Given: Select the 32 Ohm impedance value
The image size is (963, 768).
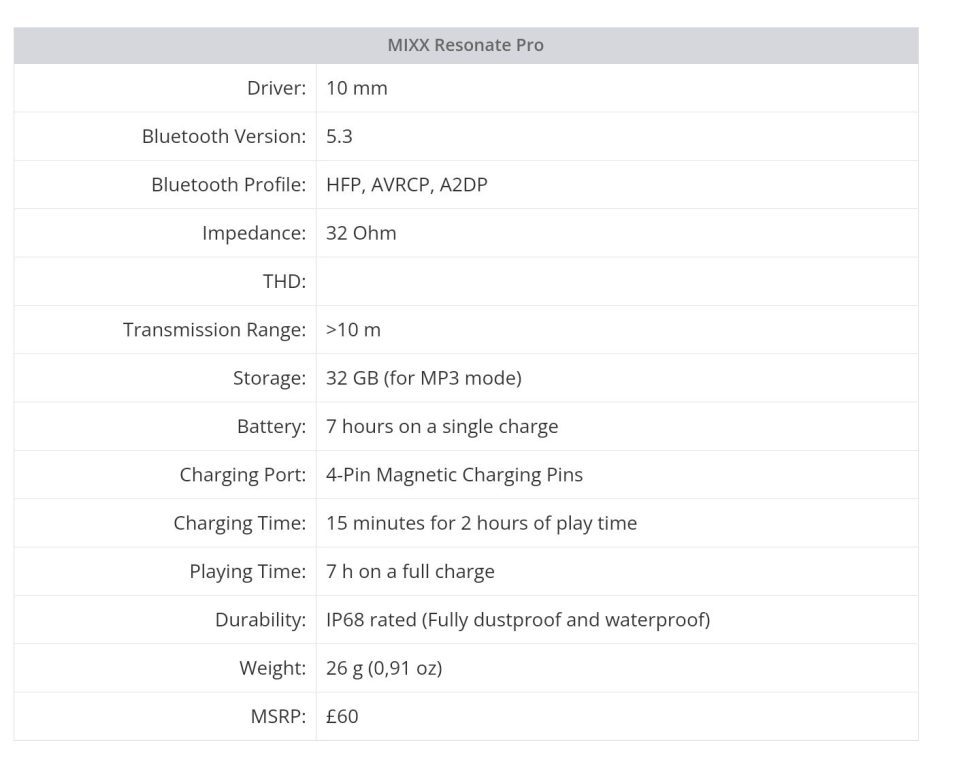Looking at the screenshot, I should pyautogui.click(x=361, y=233).
